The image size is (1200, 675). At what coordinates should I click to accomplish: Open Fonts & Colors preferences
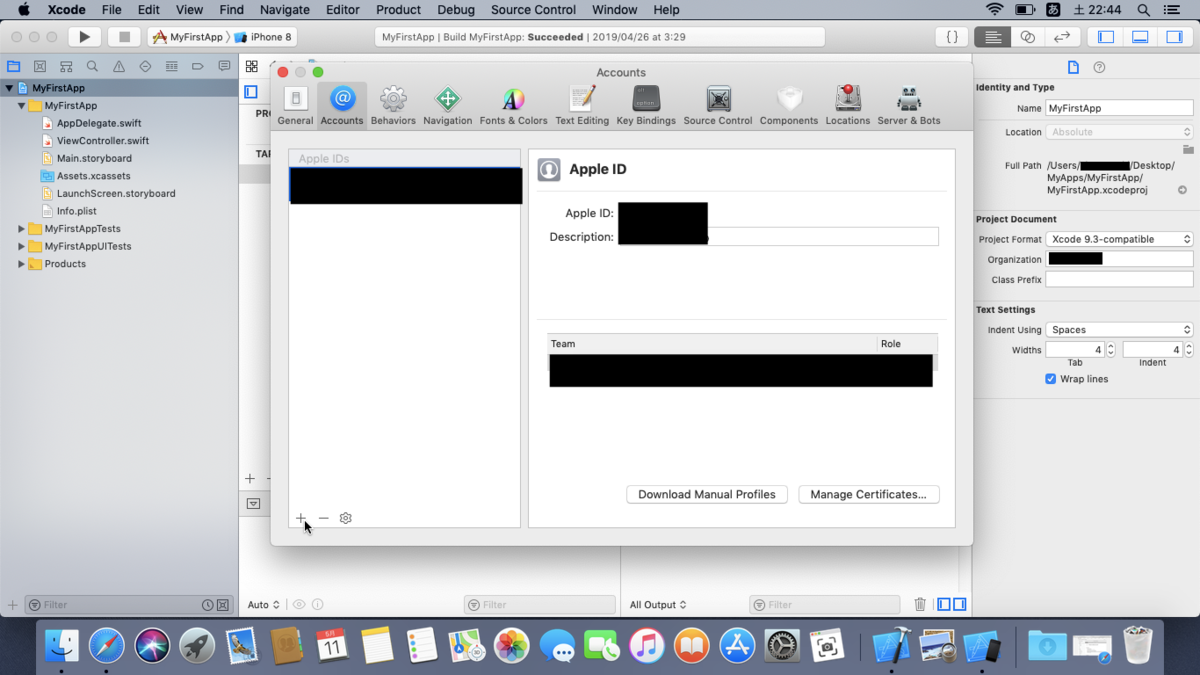(513, 105)
